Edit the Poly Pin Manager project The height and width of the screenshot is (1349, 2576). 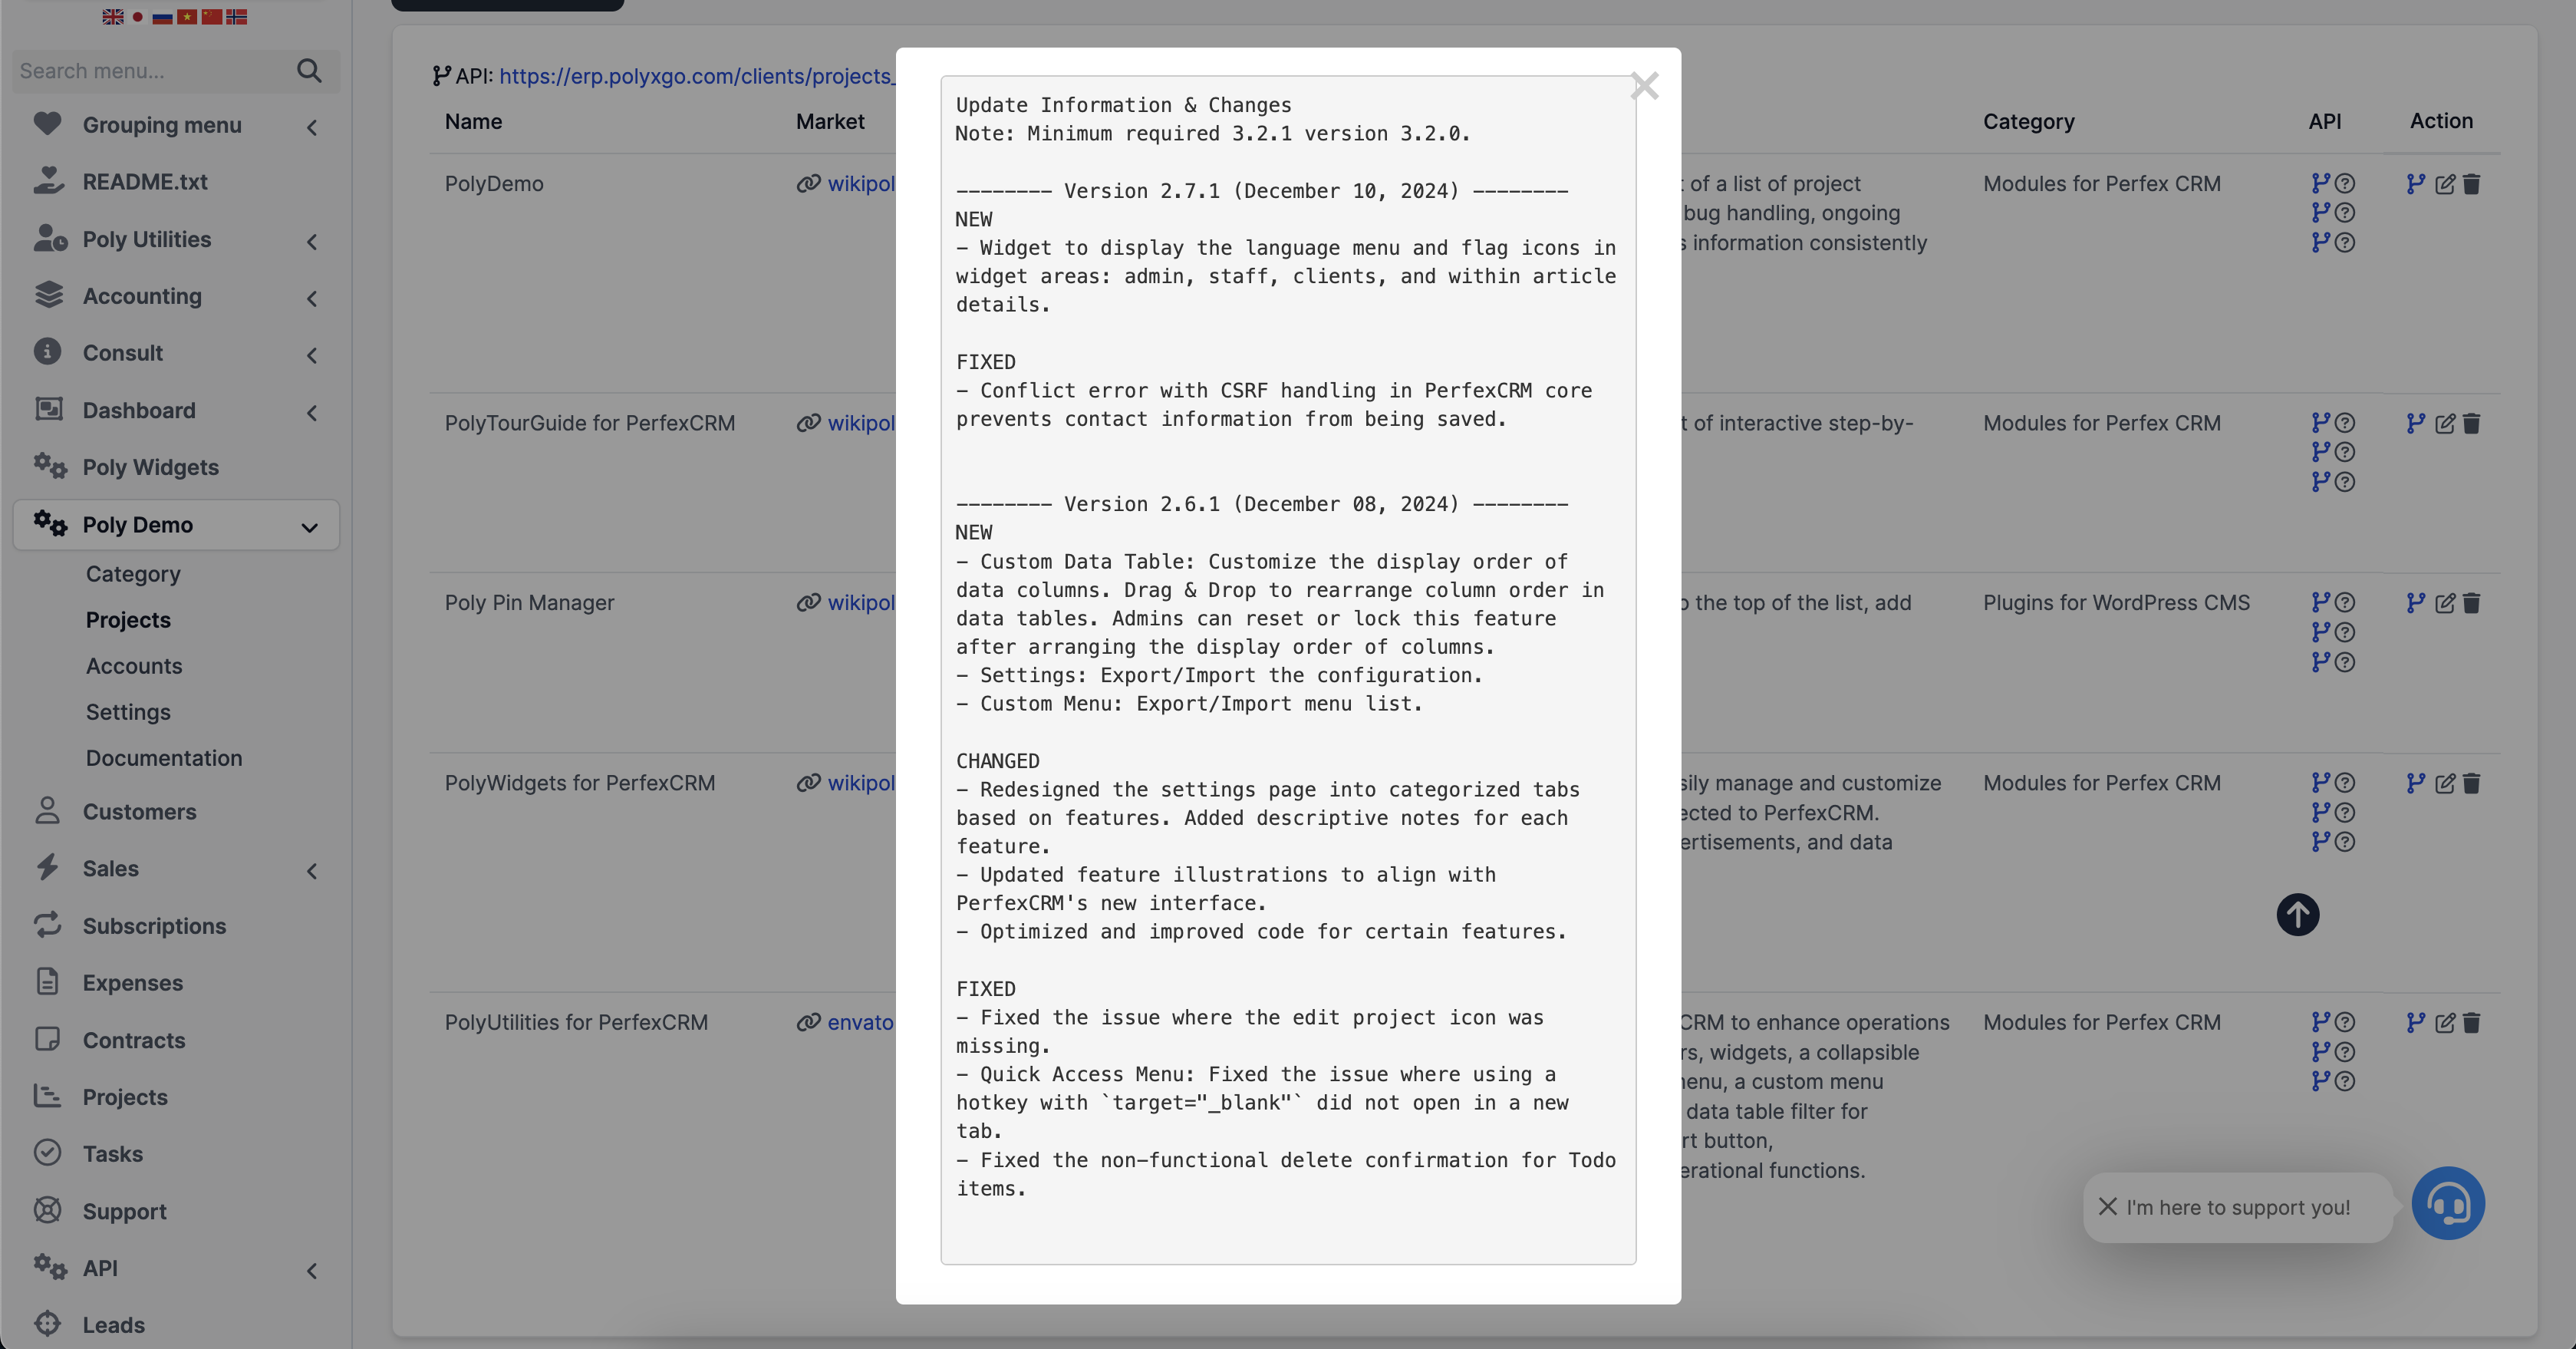(2445, 603)
